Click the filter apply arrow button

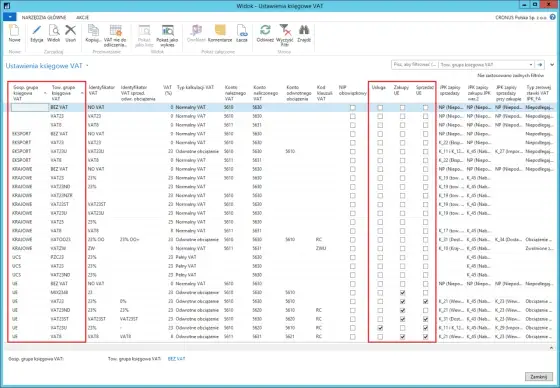[x=540, y=65]
